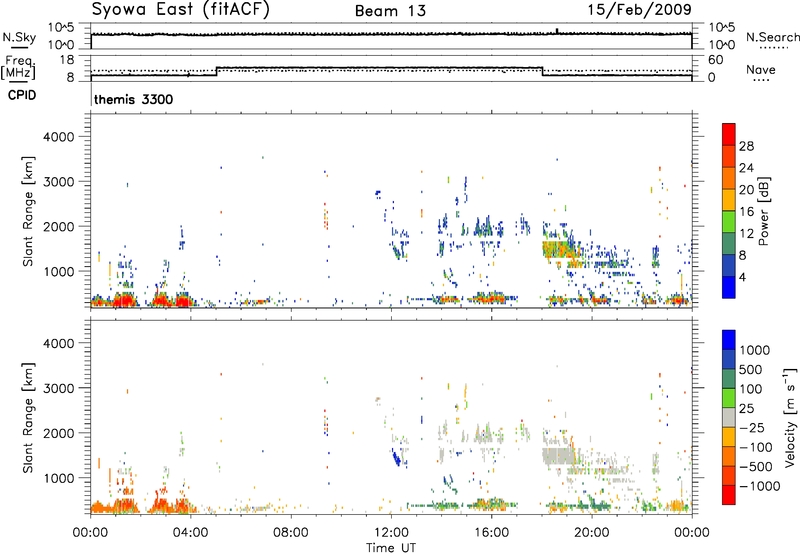Viewport: 800px width, 554px height.
Task: Click the "Power [dB]" colorbar title
Action: point(763,211)
